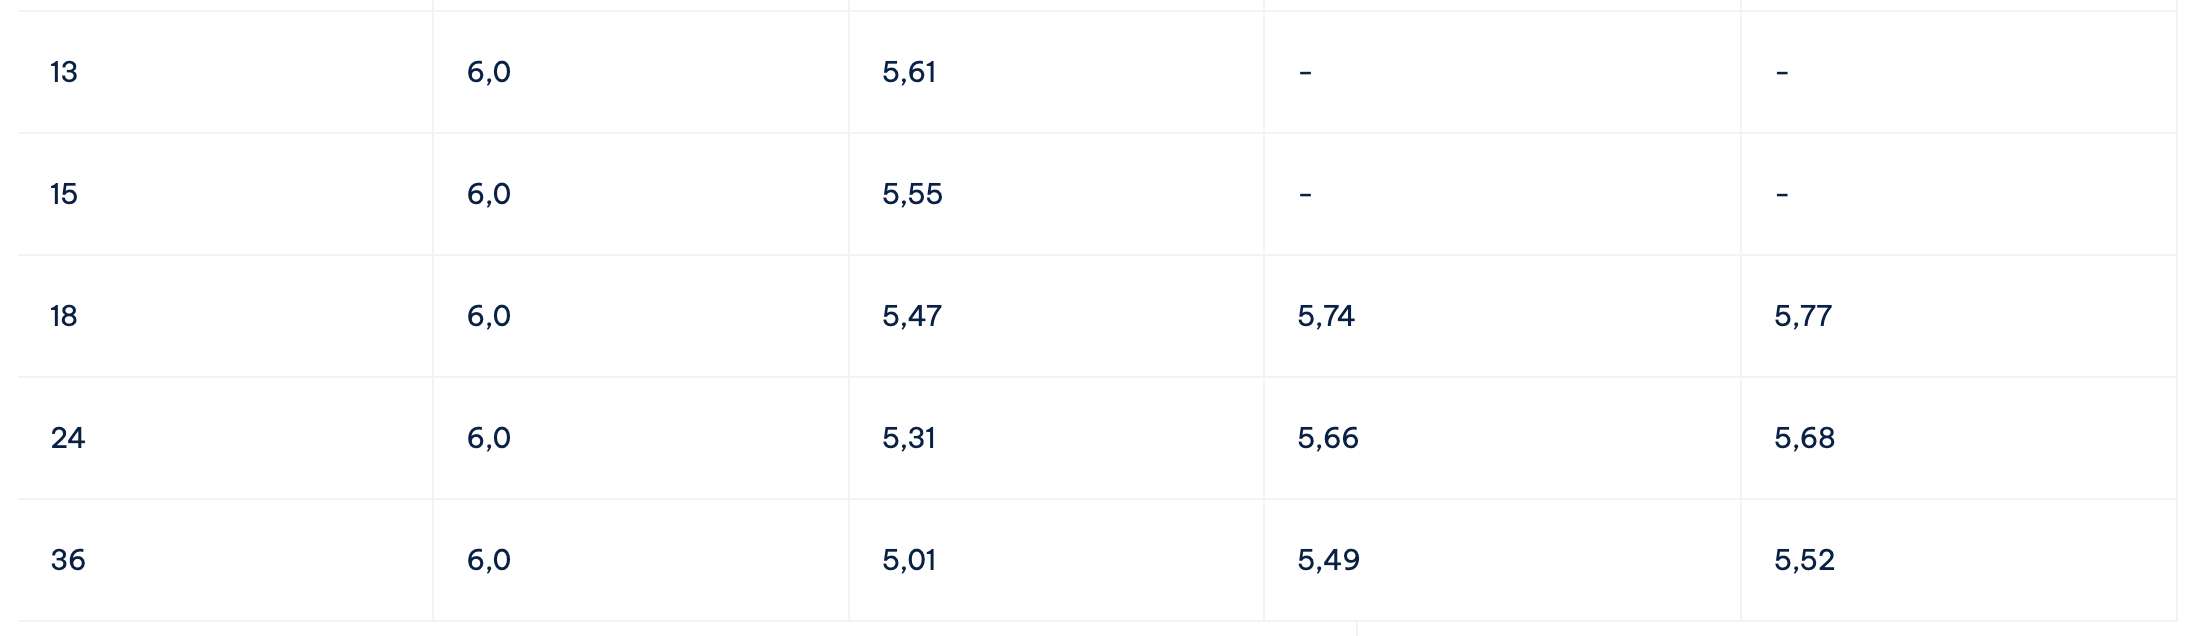The image size is (2192, 636).
Task: Click the 6,0 value in row 36
Action: 489,560
